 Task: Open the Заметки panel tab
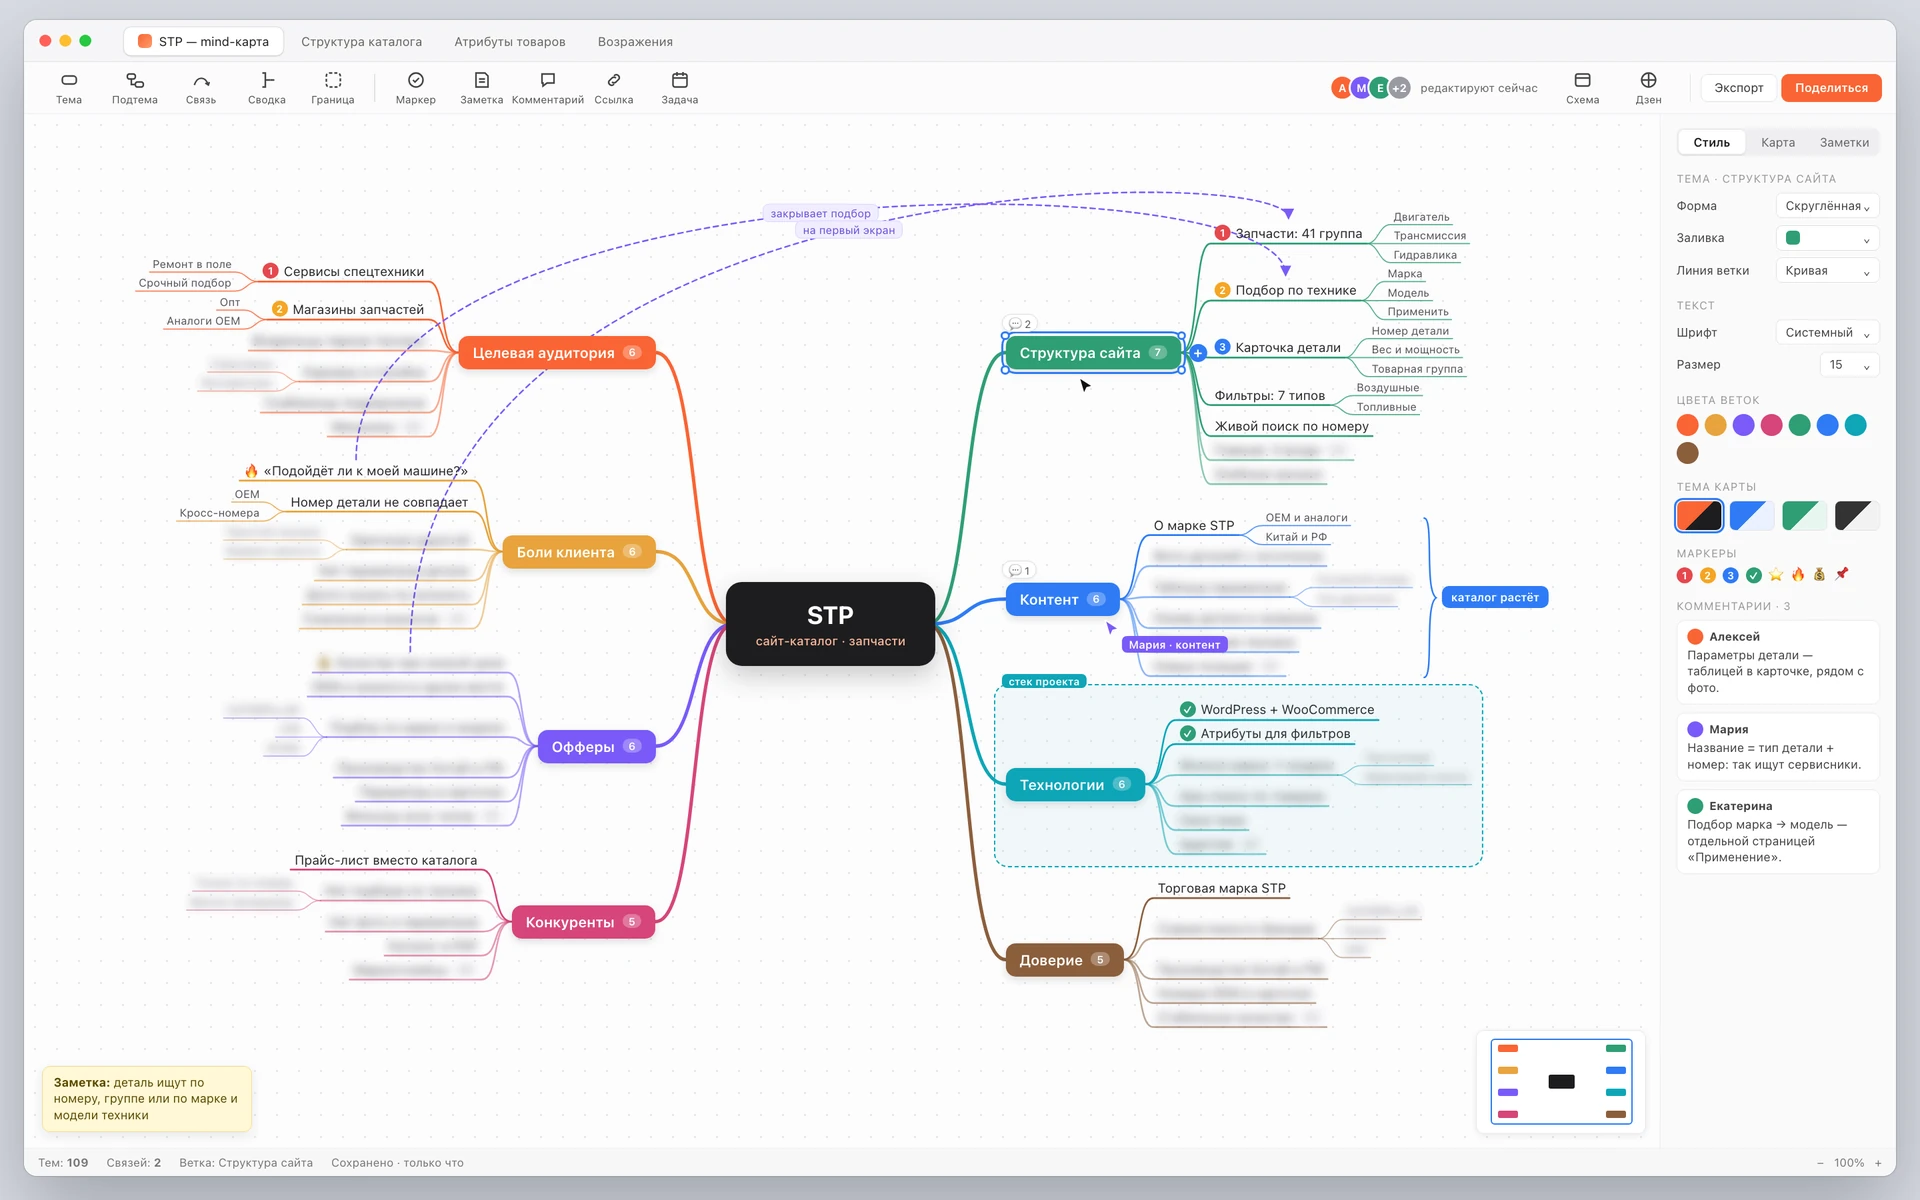pos(1844,142)
